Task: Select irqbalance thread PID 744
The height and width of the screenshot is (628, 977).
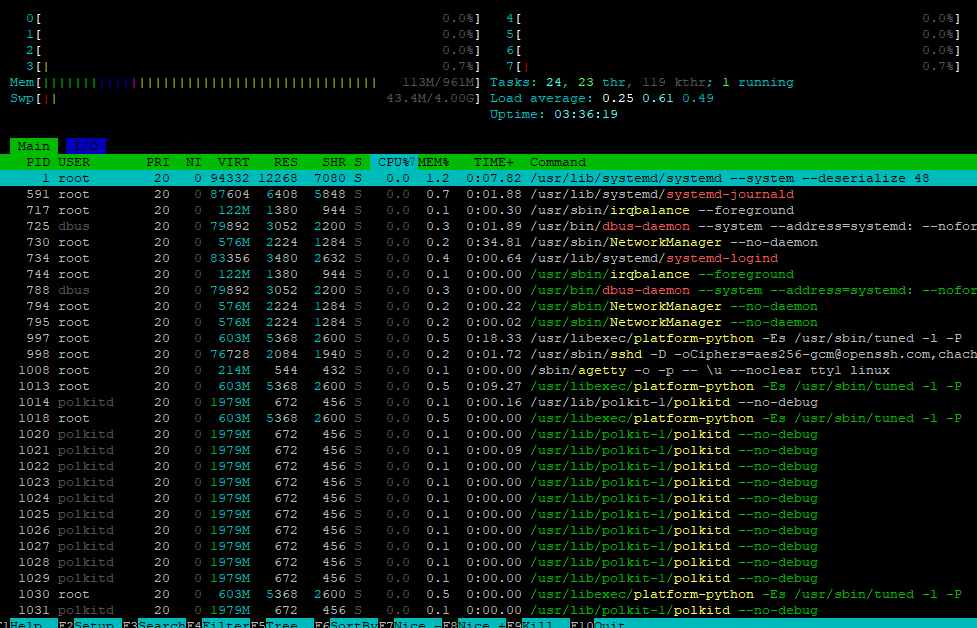Action: (x=488, y=274)
